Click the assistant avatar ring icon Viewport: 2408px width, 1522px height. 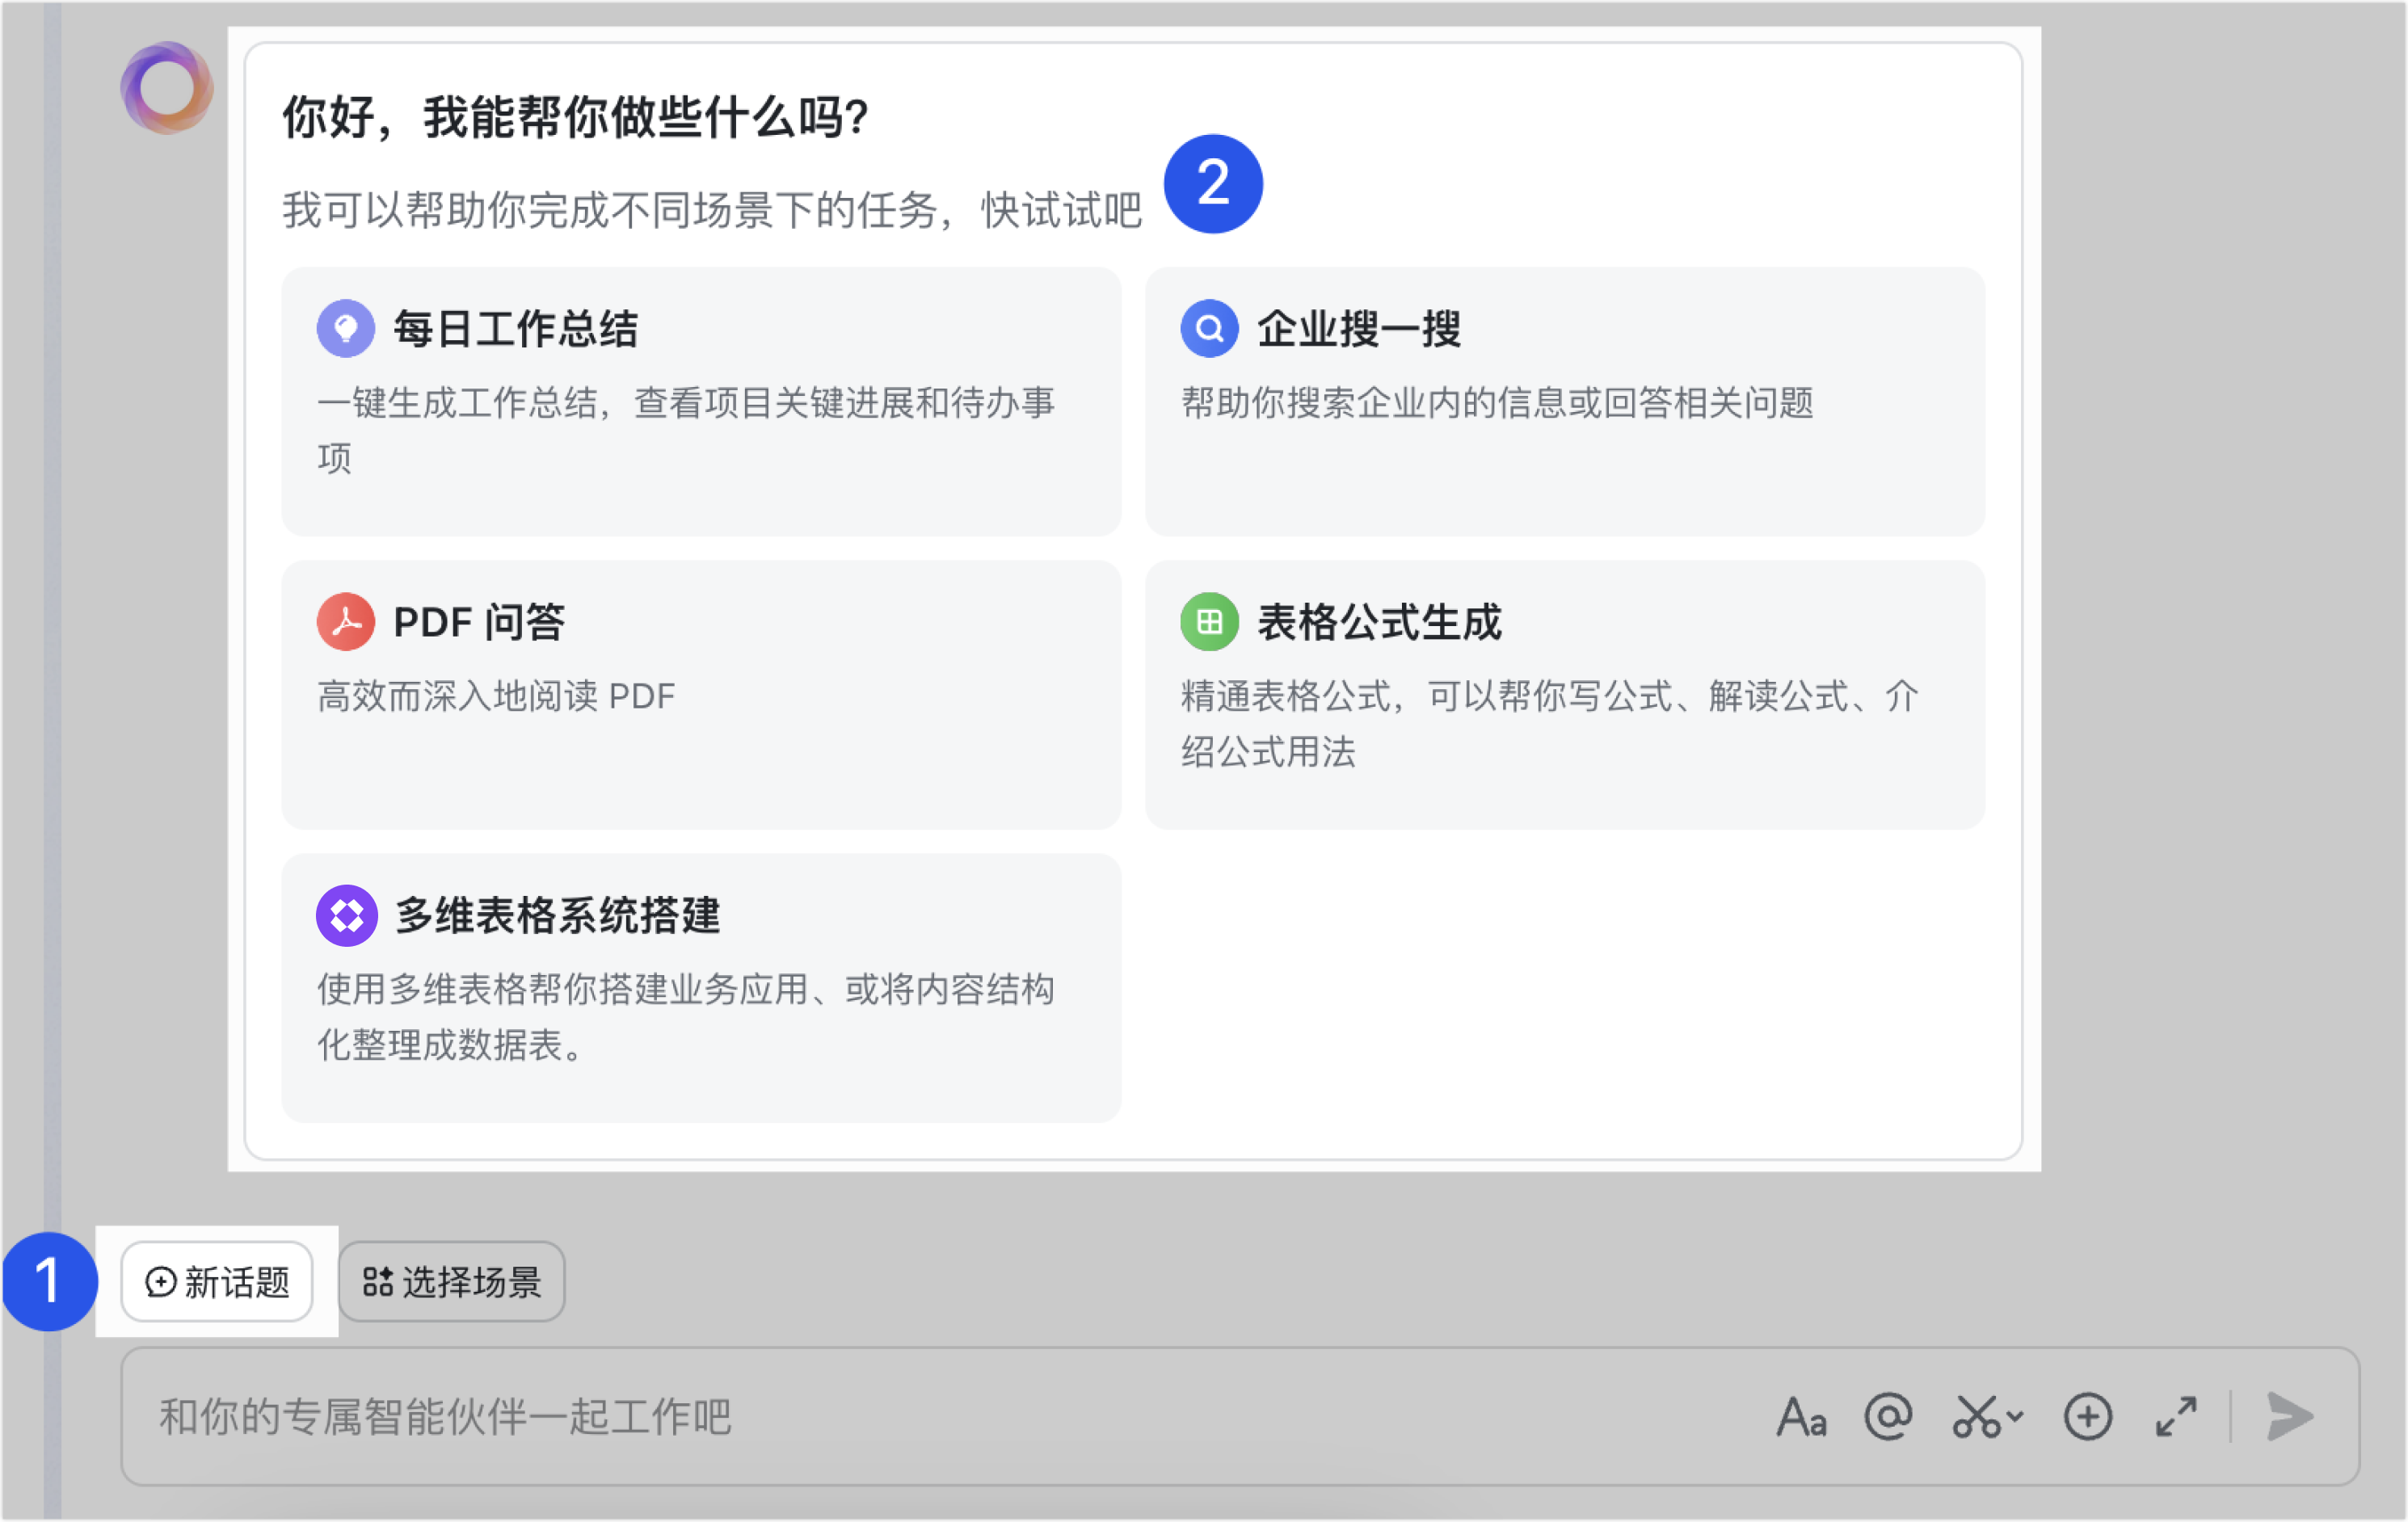tap(166, 88)
